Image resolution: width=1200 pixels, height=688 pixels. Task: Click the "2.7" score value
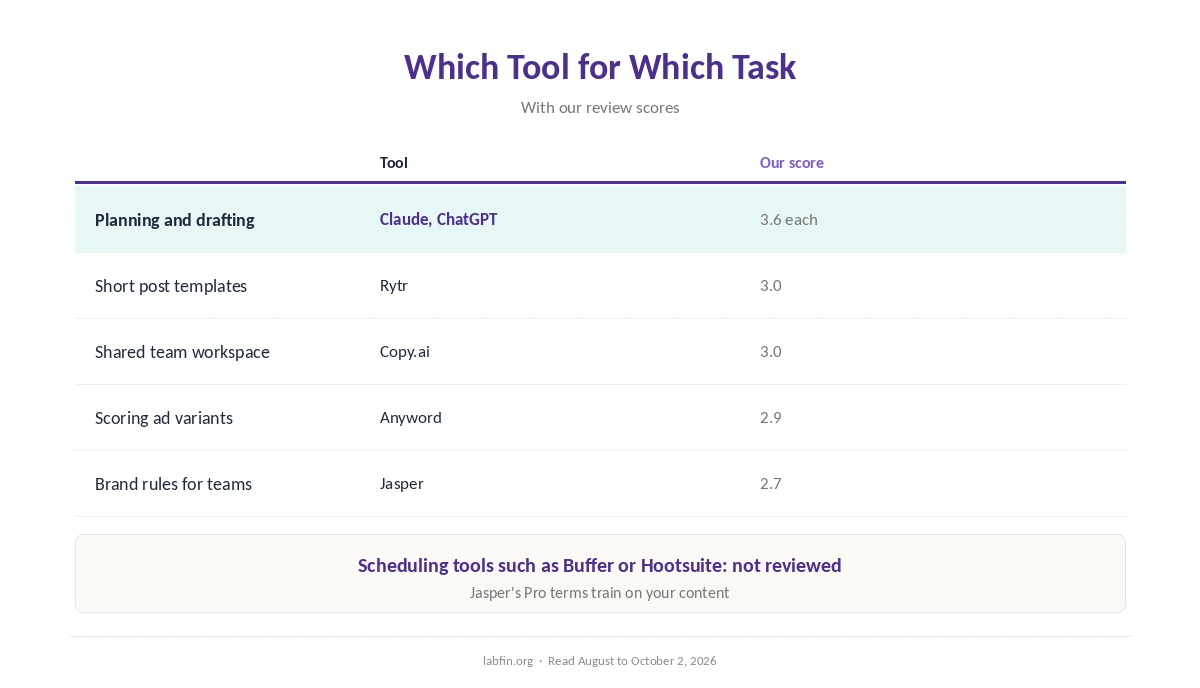point(771,483)
